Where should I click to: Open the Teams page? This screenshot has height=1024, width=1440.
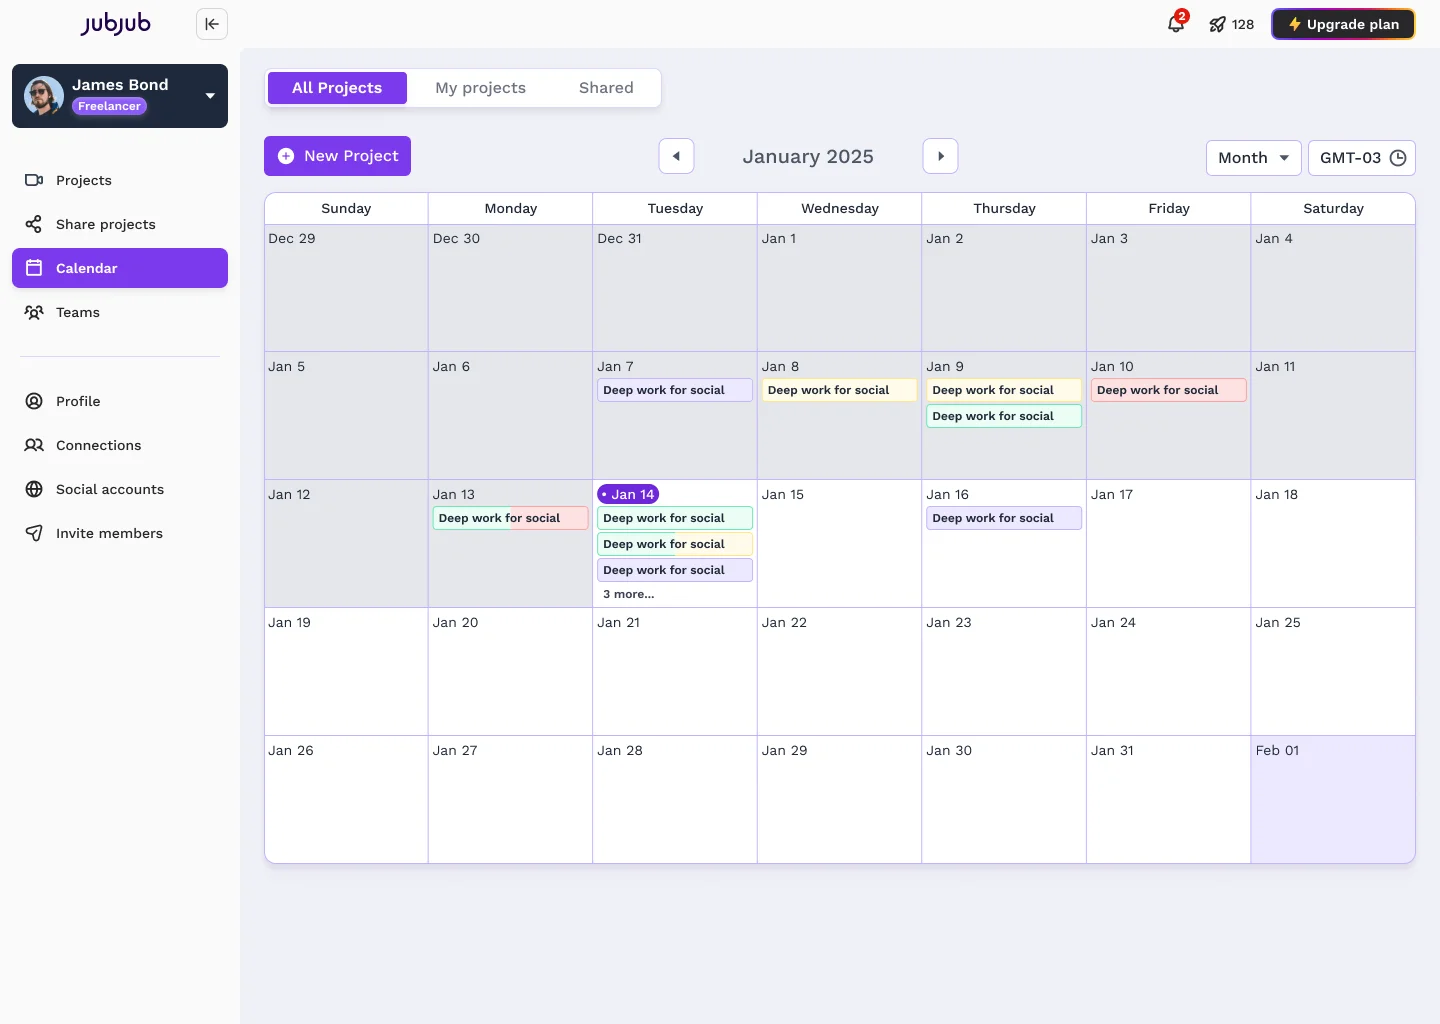(x=78, y=312)
